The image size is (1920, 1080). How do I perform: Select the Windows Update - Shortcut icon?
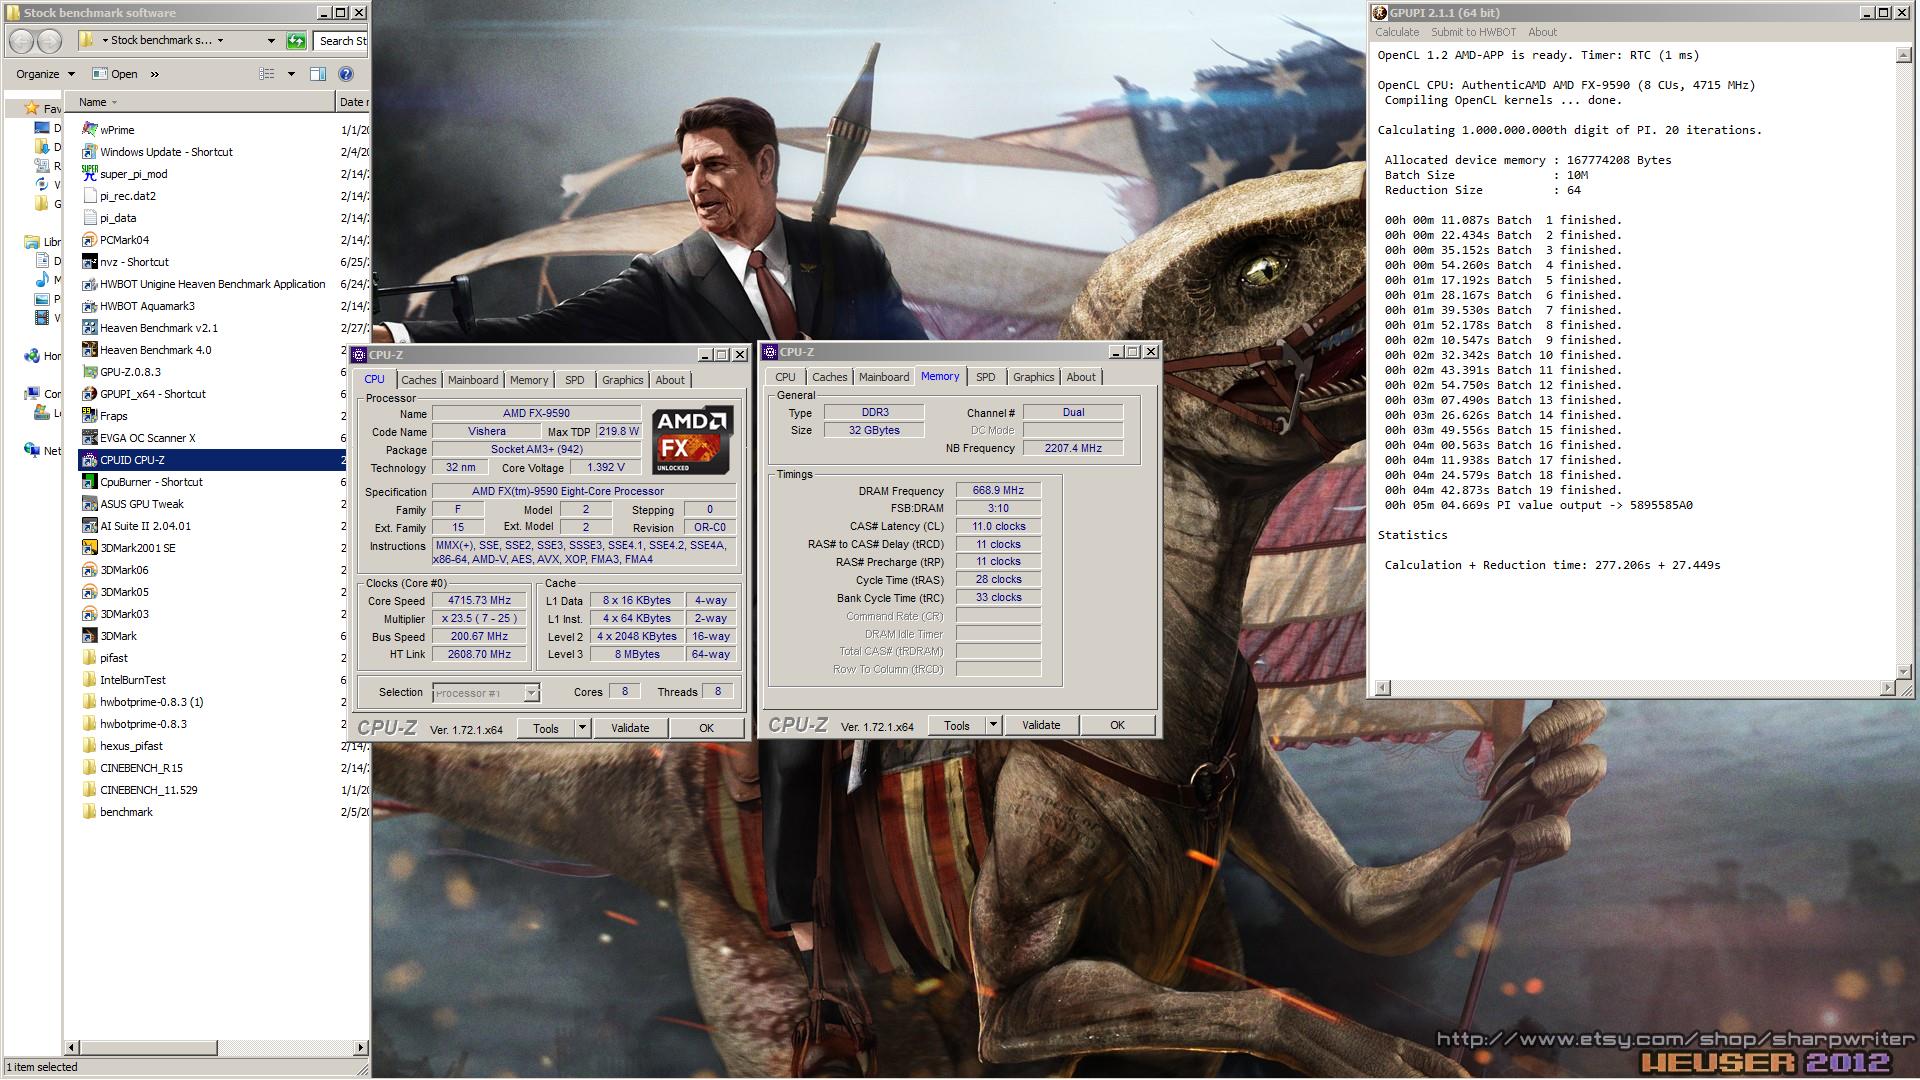pyautogui.click(x=90, y=152)
